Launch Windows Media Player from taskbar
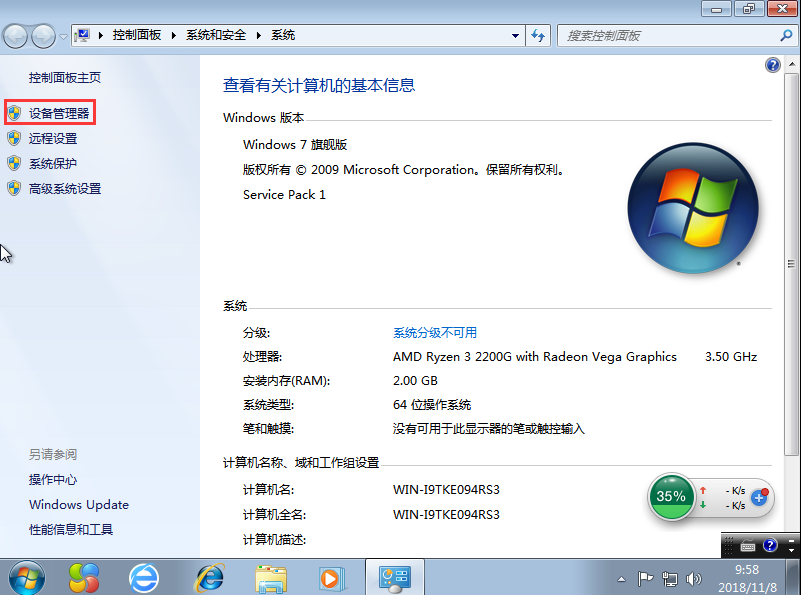This screenshot has width=801, height=595. [329, 576]
